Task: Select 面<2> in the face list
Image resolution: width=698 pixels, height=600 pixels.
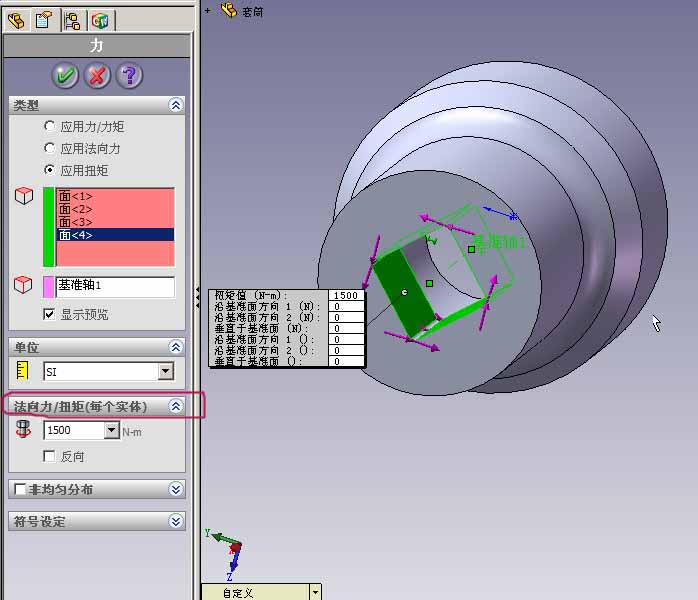Action: pyautogui.click(x=116, y=209)
